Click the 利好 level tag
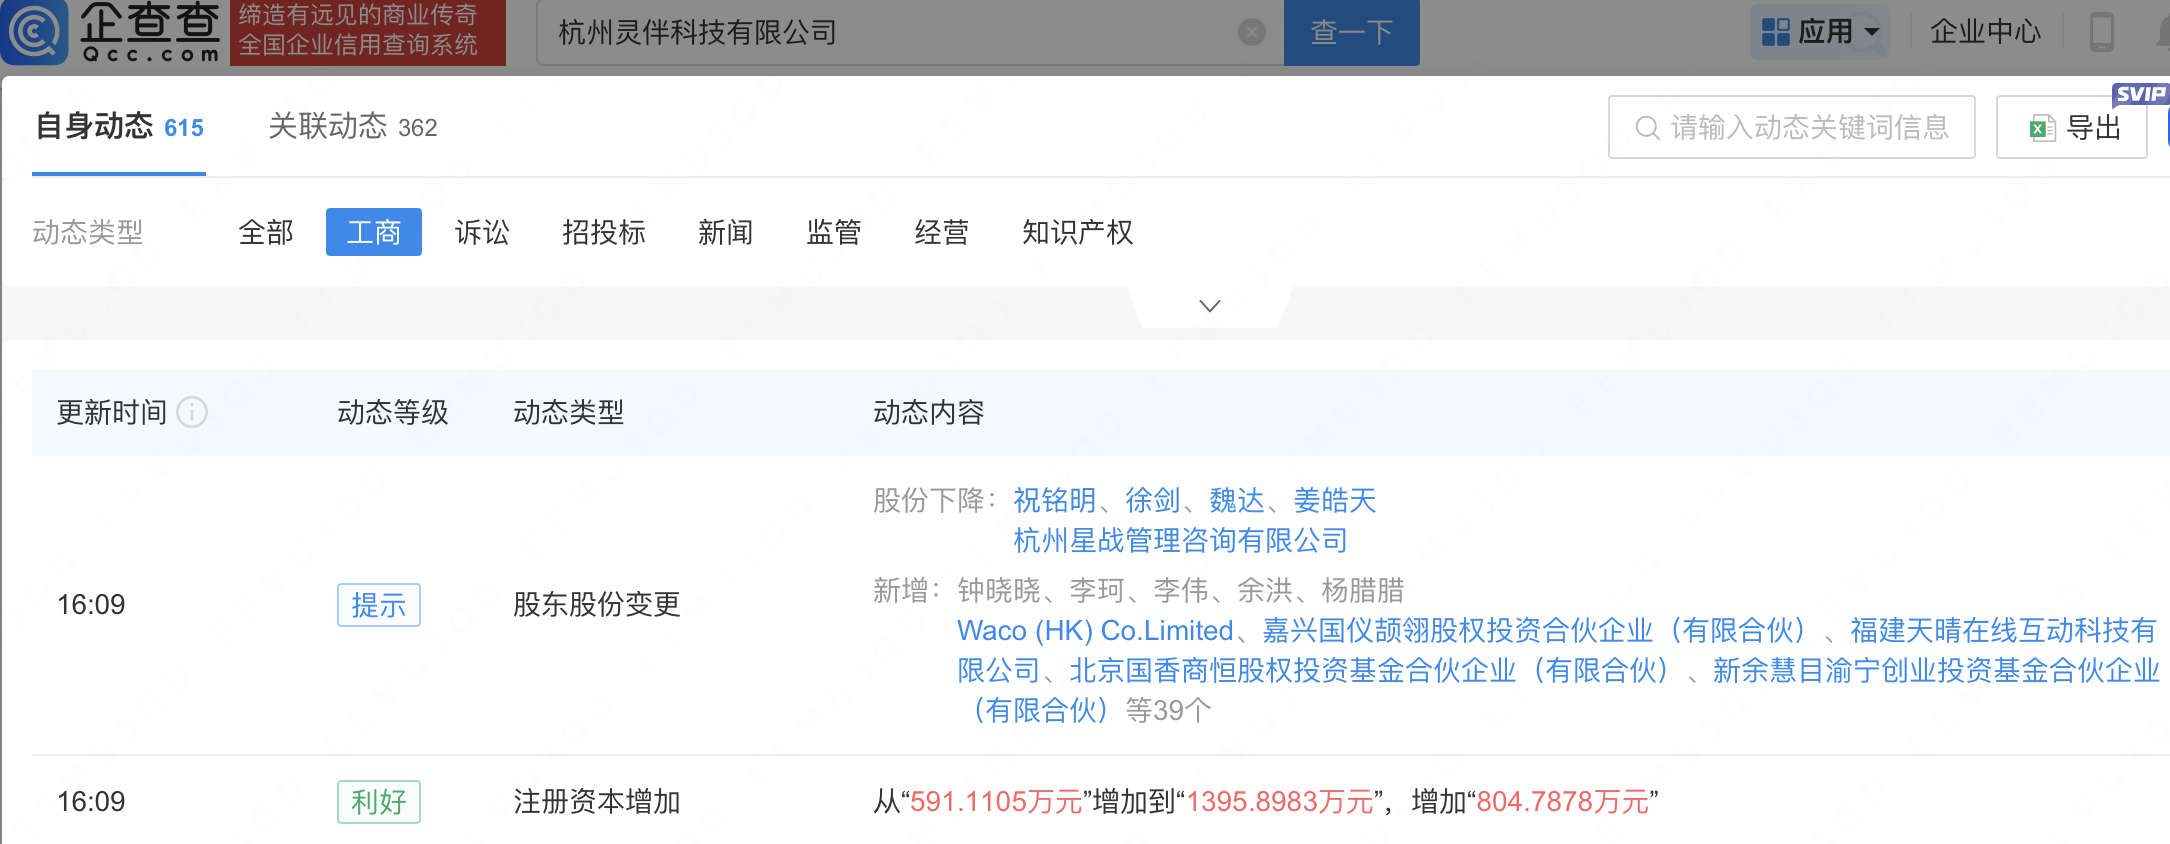 tap(378, 802)
